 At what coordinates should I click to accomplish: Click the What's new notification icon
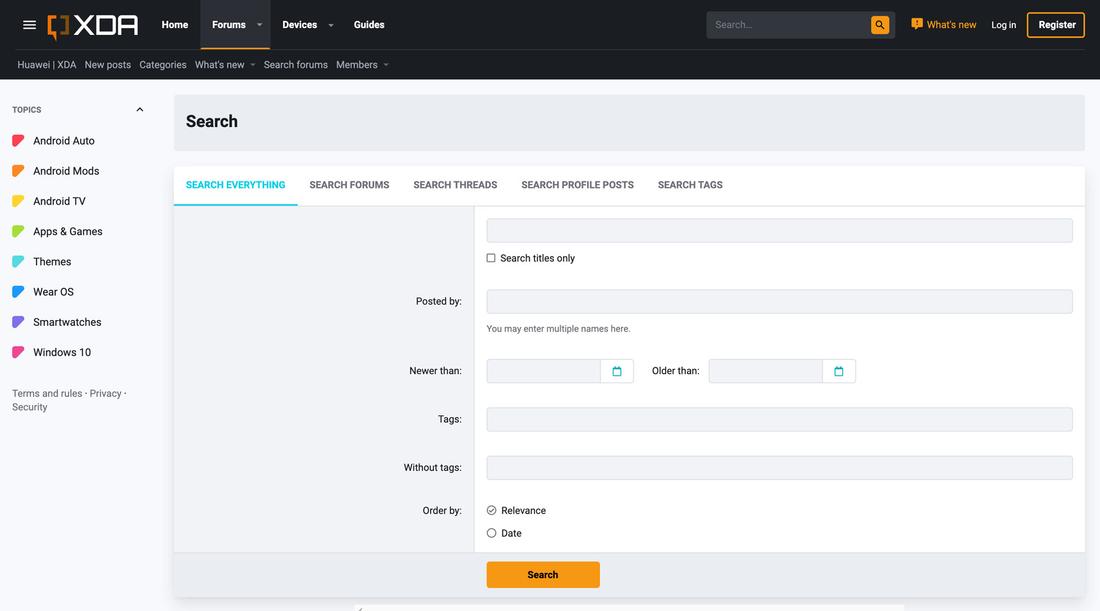pos(914,22)
